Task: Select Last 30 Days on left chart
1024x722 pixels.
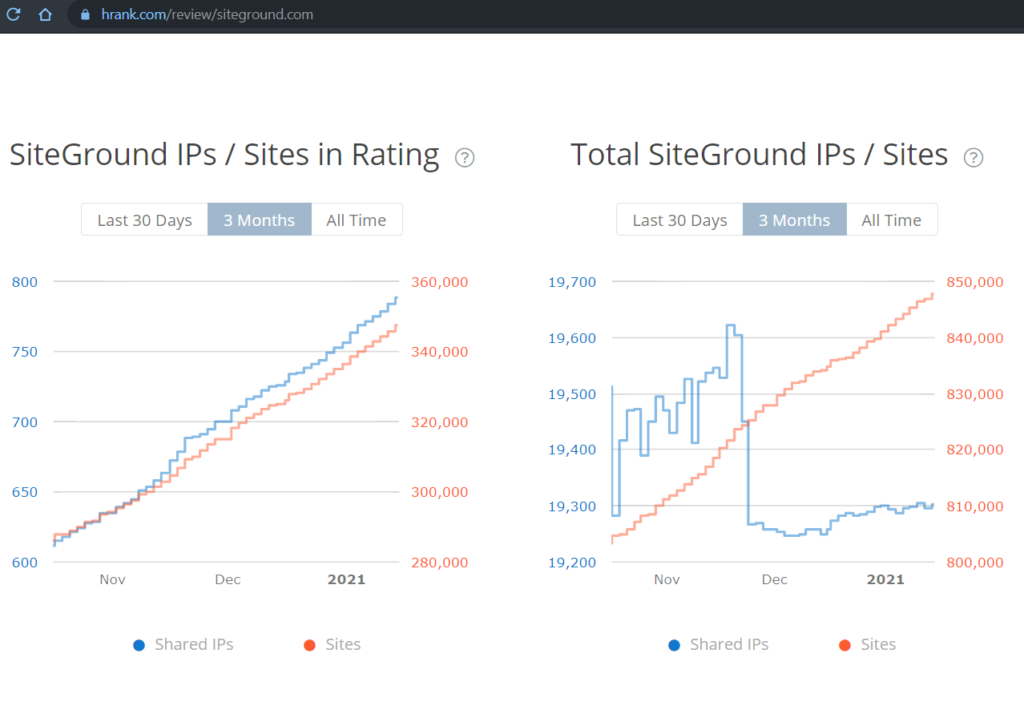Action: (144, 220)
